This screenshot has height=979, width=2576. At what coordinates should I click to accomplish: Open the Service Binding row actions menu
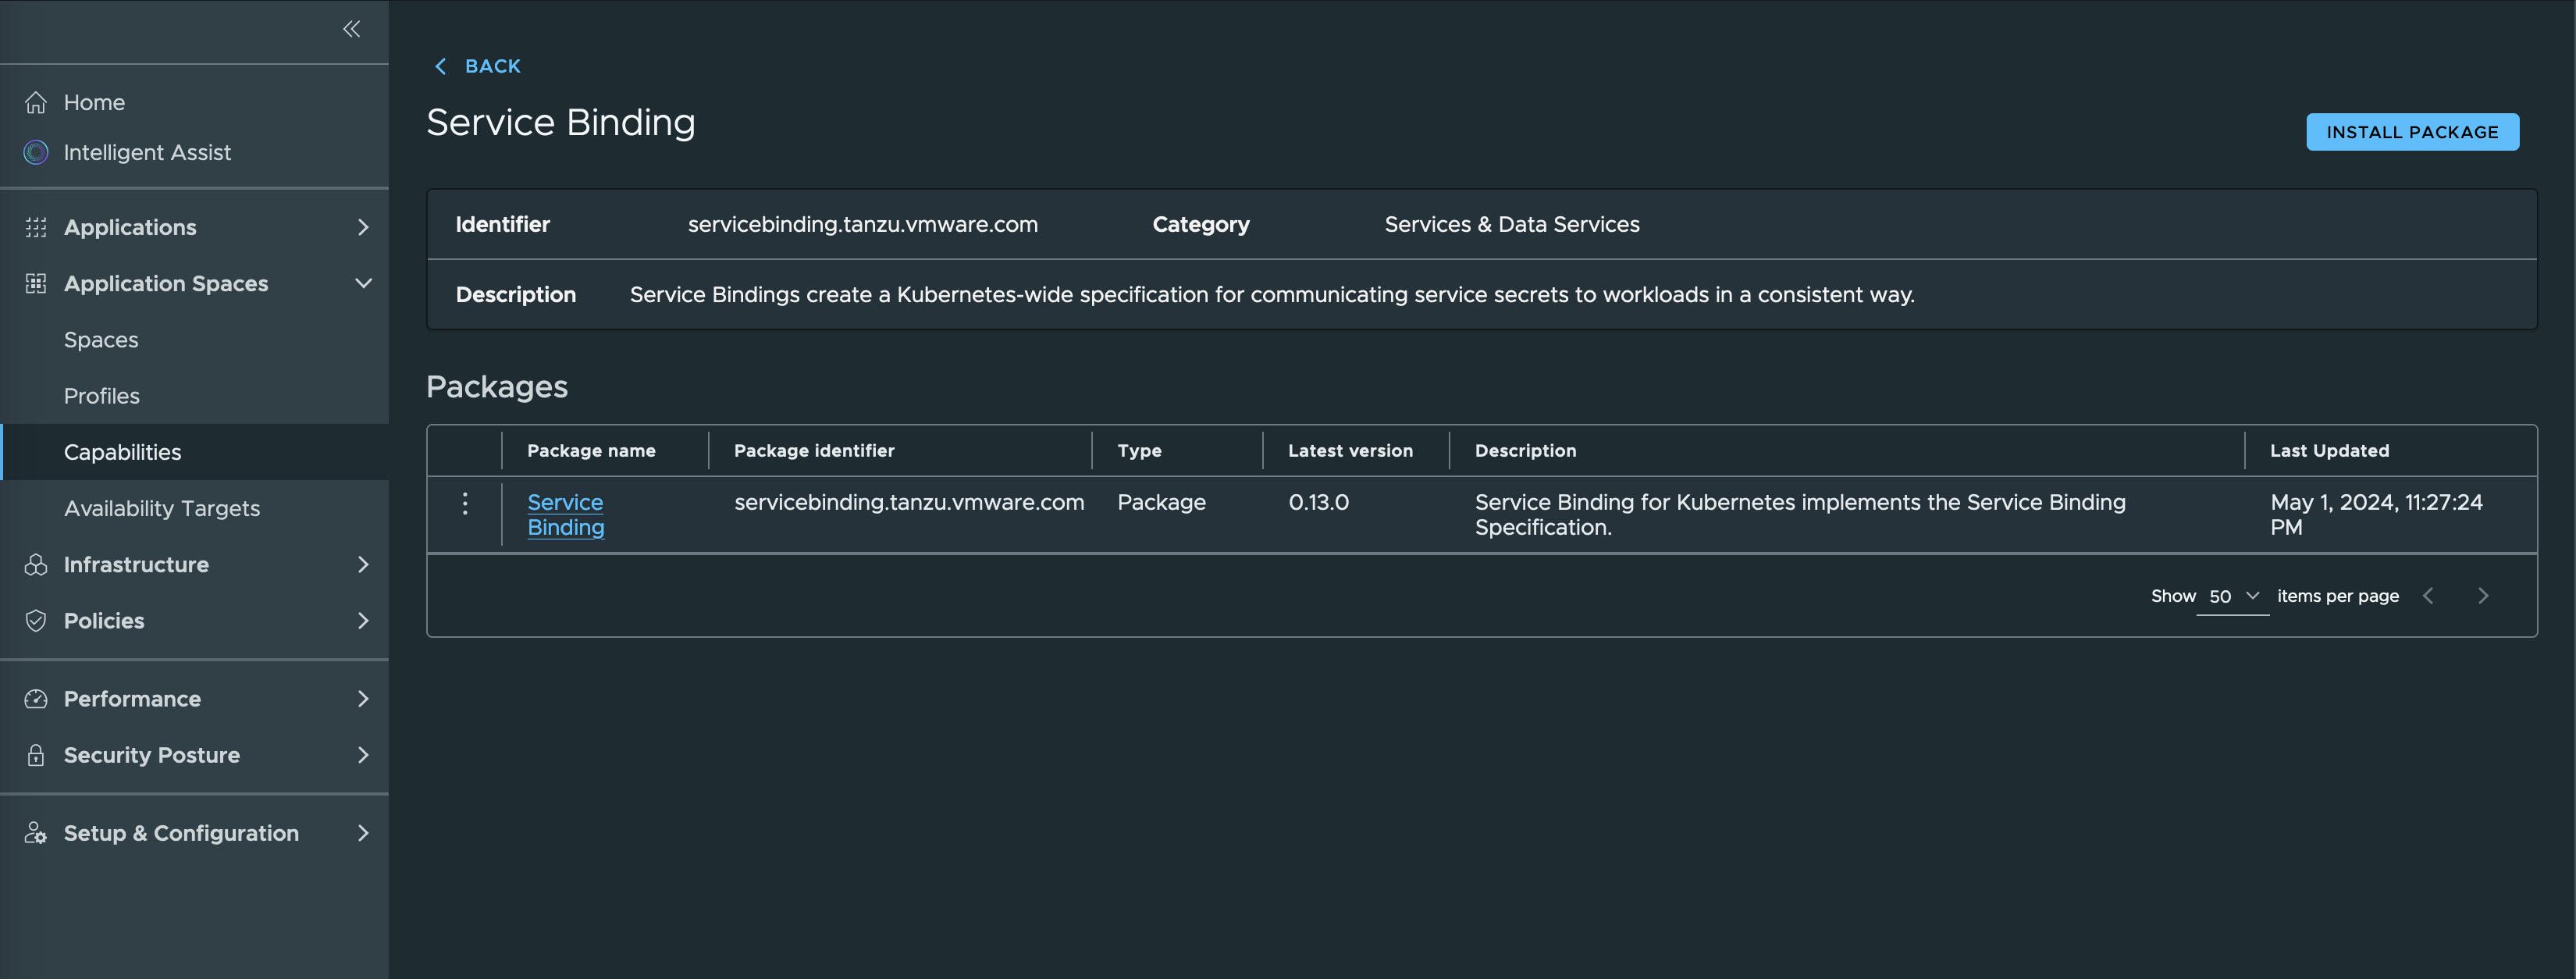[465, 503]
